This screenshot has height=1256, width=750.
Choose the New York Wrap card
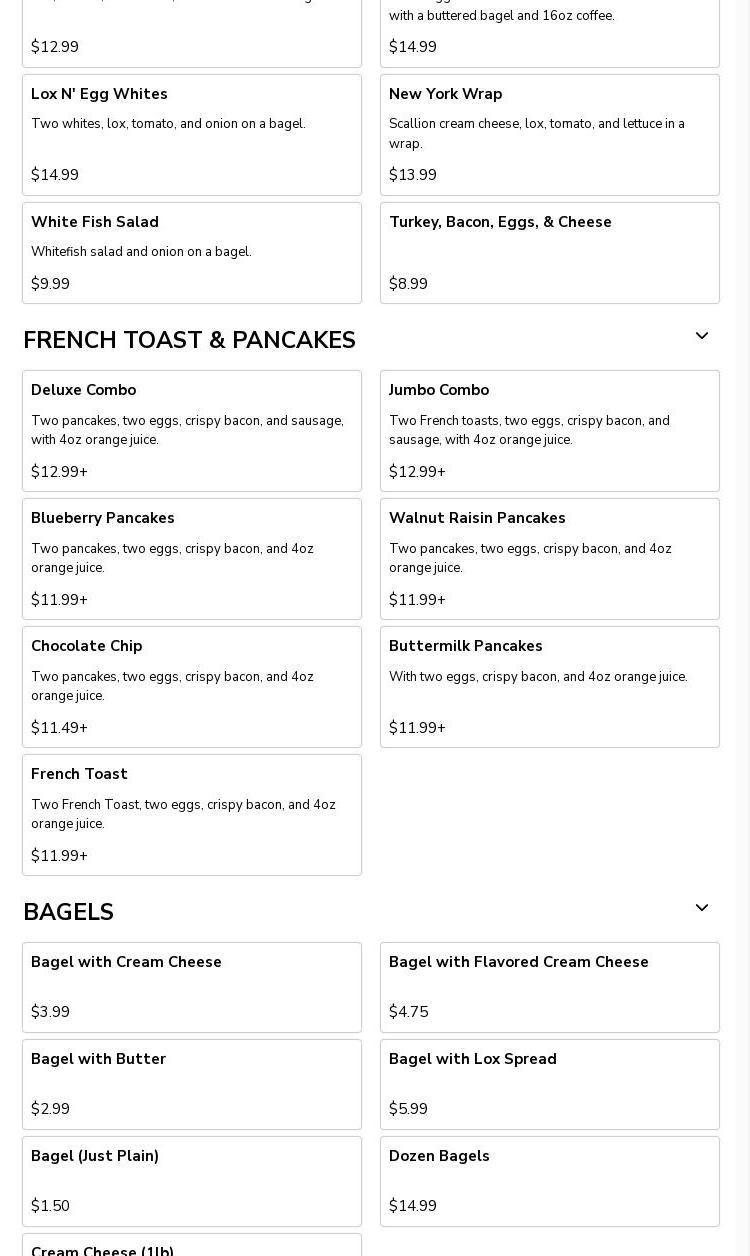click(550, 135)
